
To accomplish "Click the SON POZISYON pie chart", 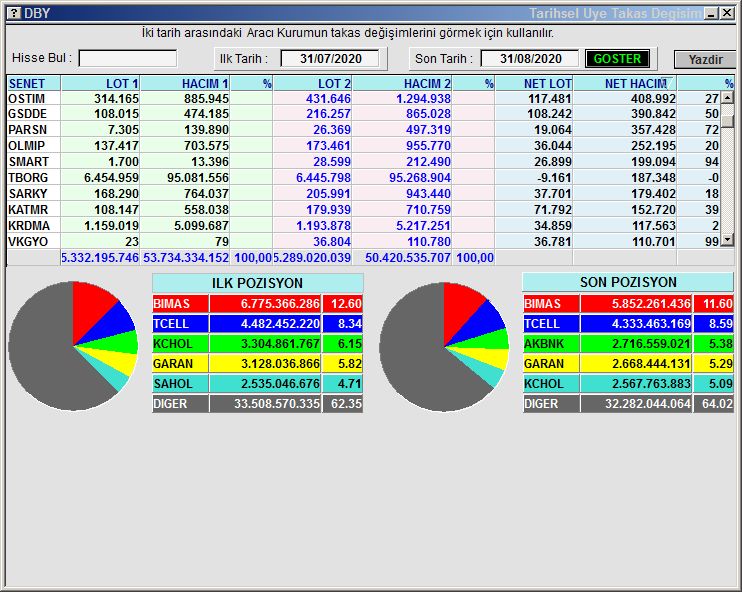I will point(444,347).
